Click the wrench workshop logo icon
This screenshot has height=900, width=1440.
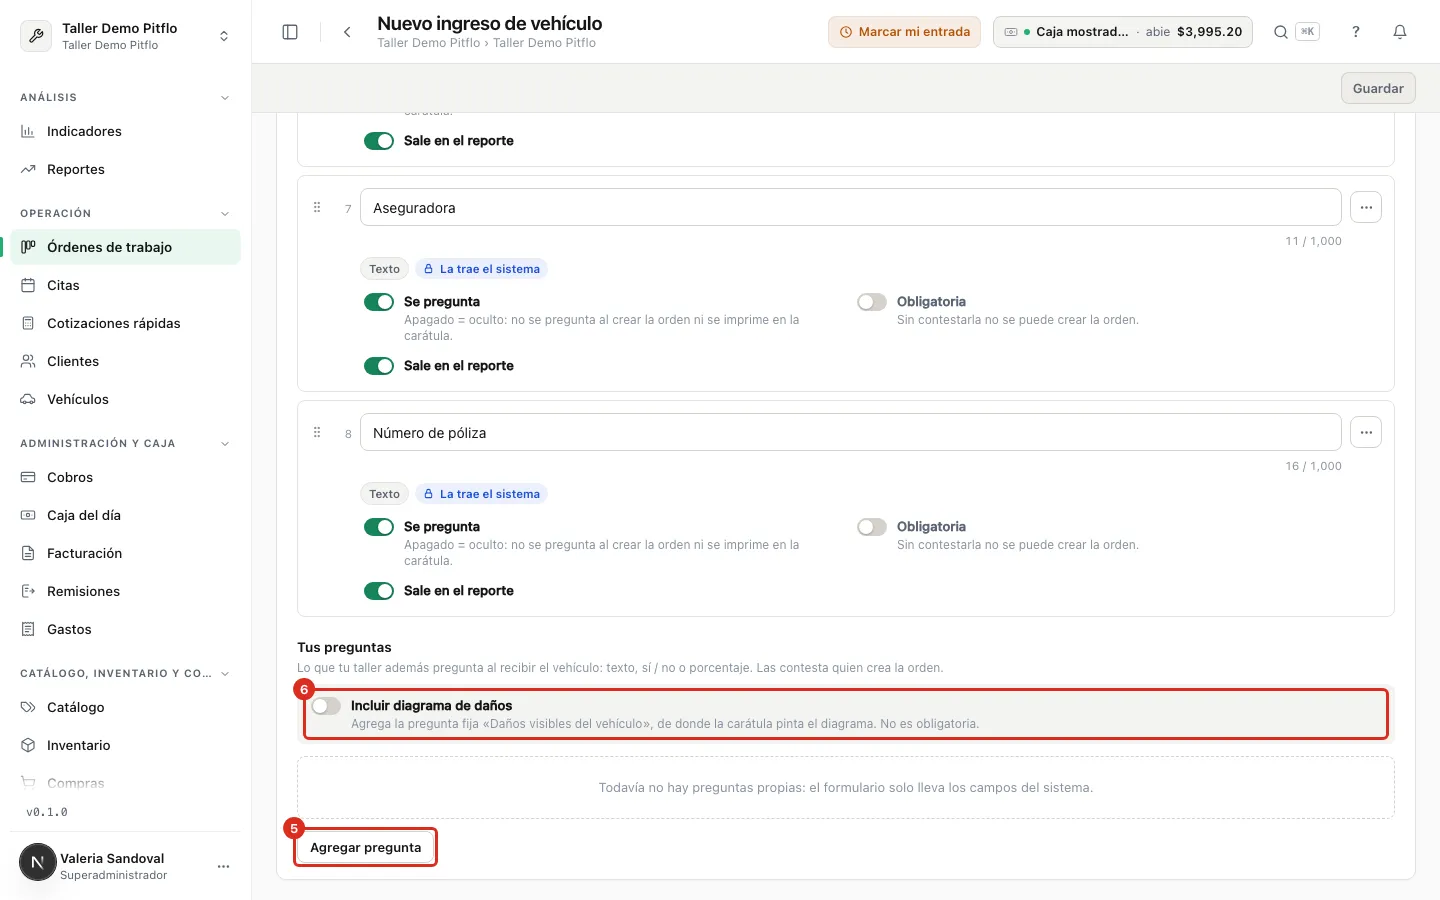tap(36, 36)
